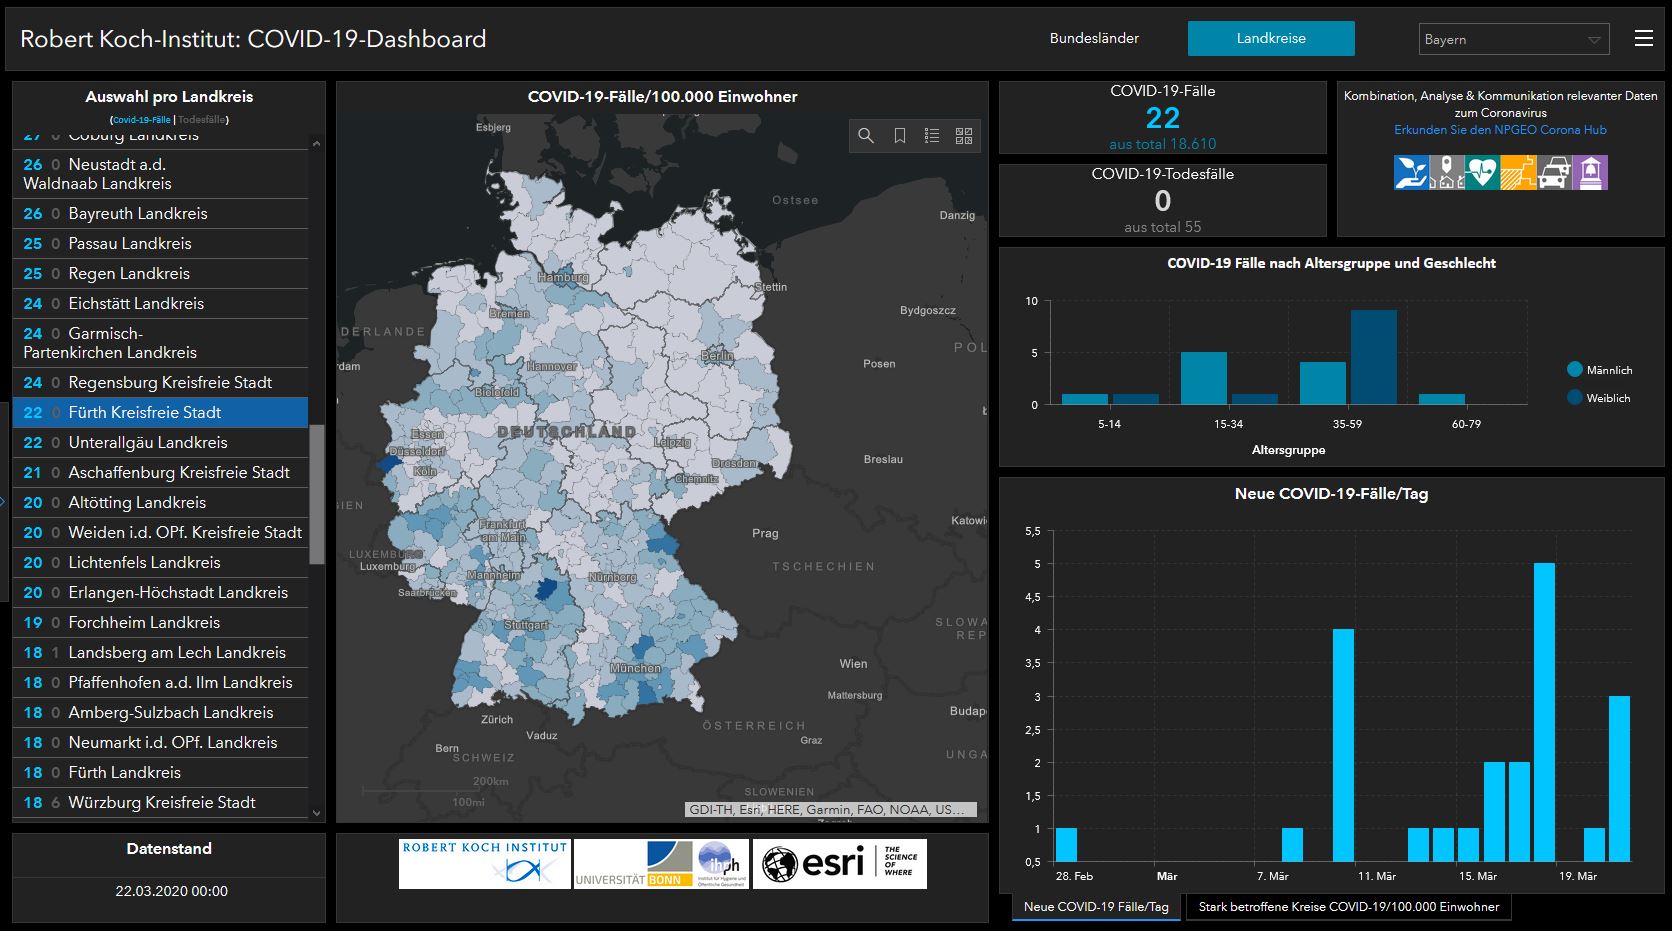Click the purple bell tower icon
The width and height of the screenshot is (1672, 931).
(1590, 172)
